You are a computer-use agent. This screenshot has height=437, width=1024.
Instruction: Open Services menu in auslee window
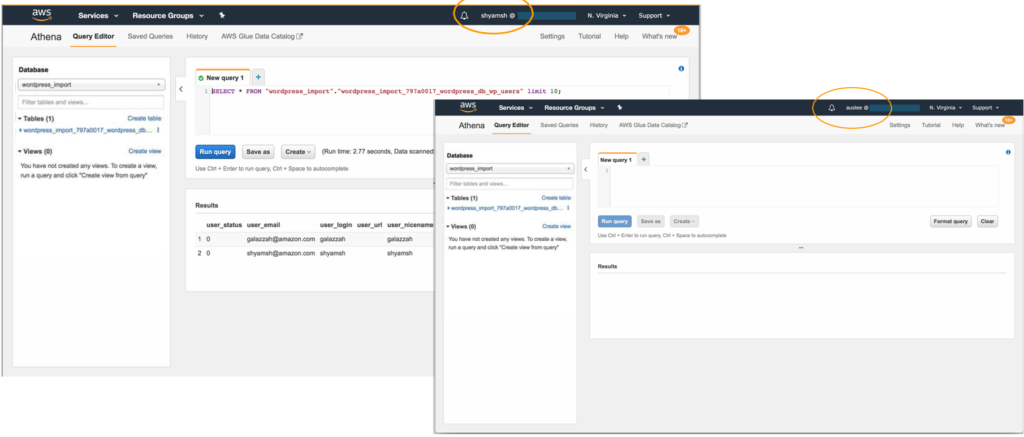click(516, 108)
